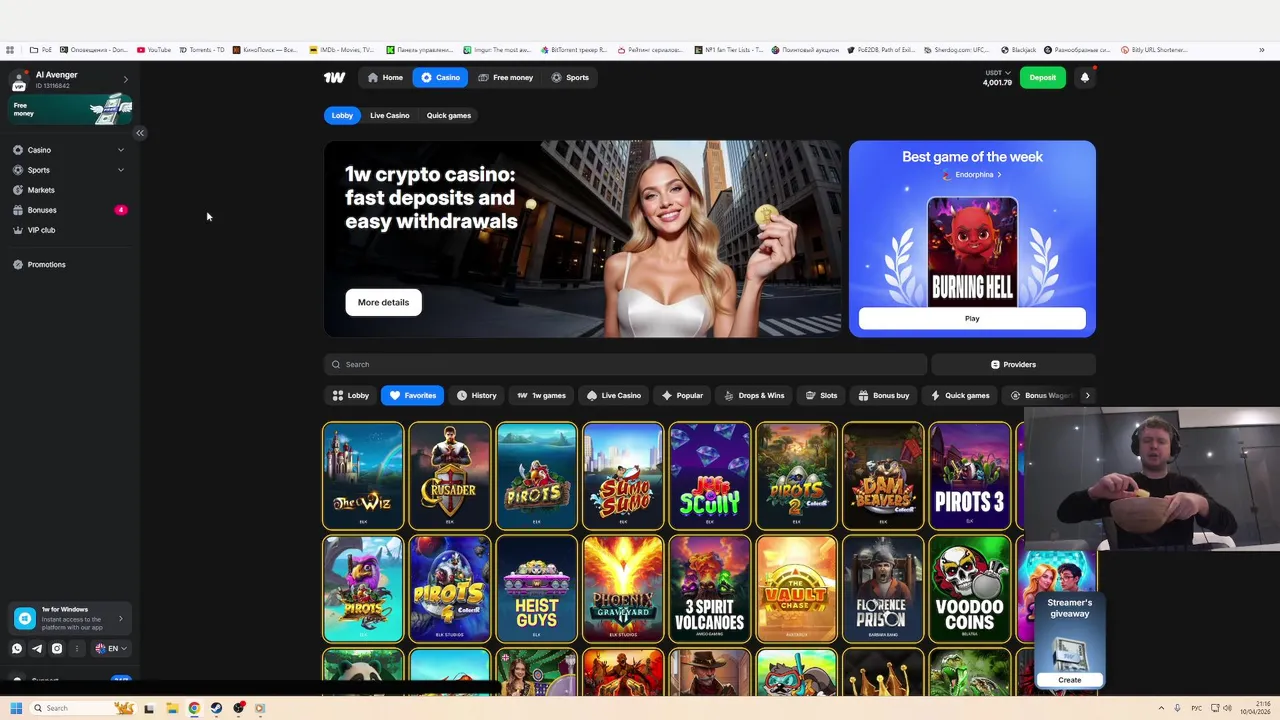Viewport: 1280px width, 720px height.
Task: Open Endorphina provider link
Action: pos(973,175)
